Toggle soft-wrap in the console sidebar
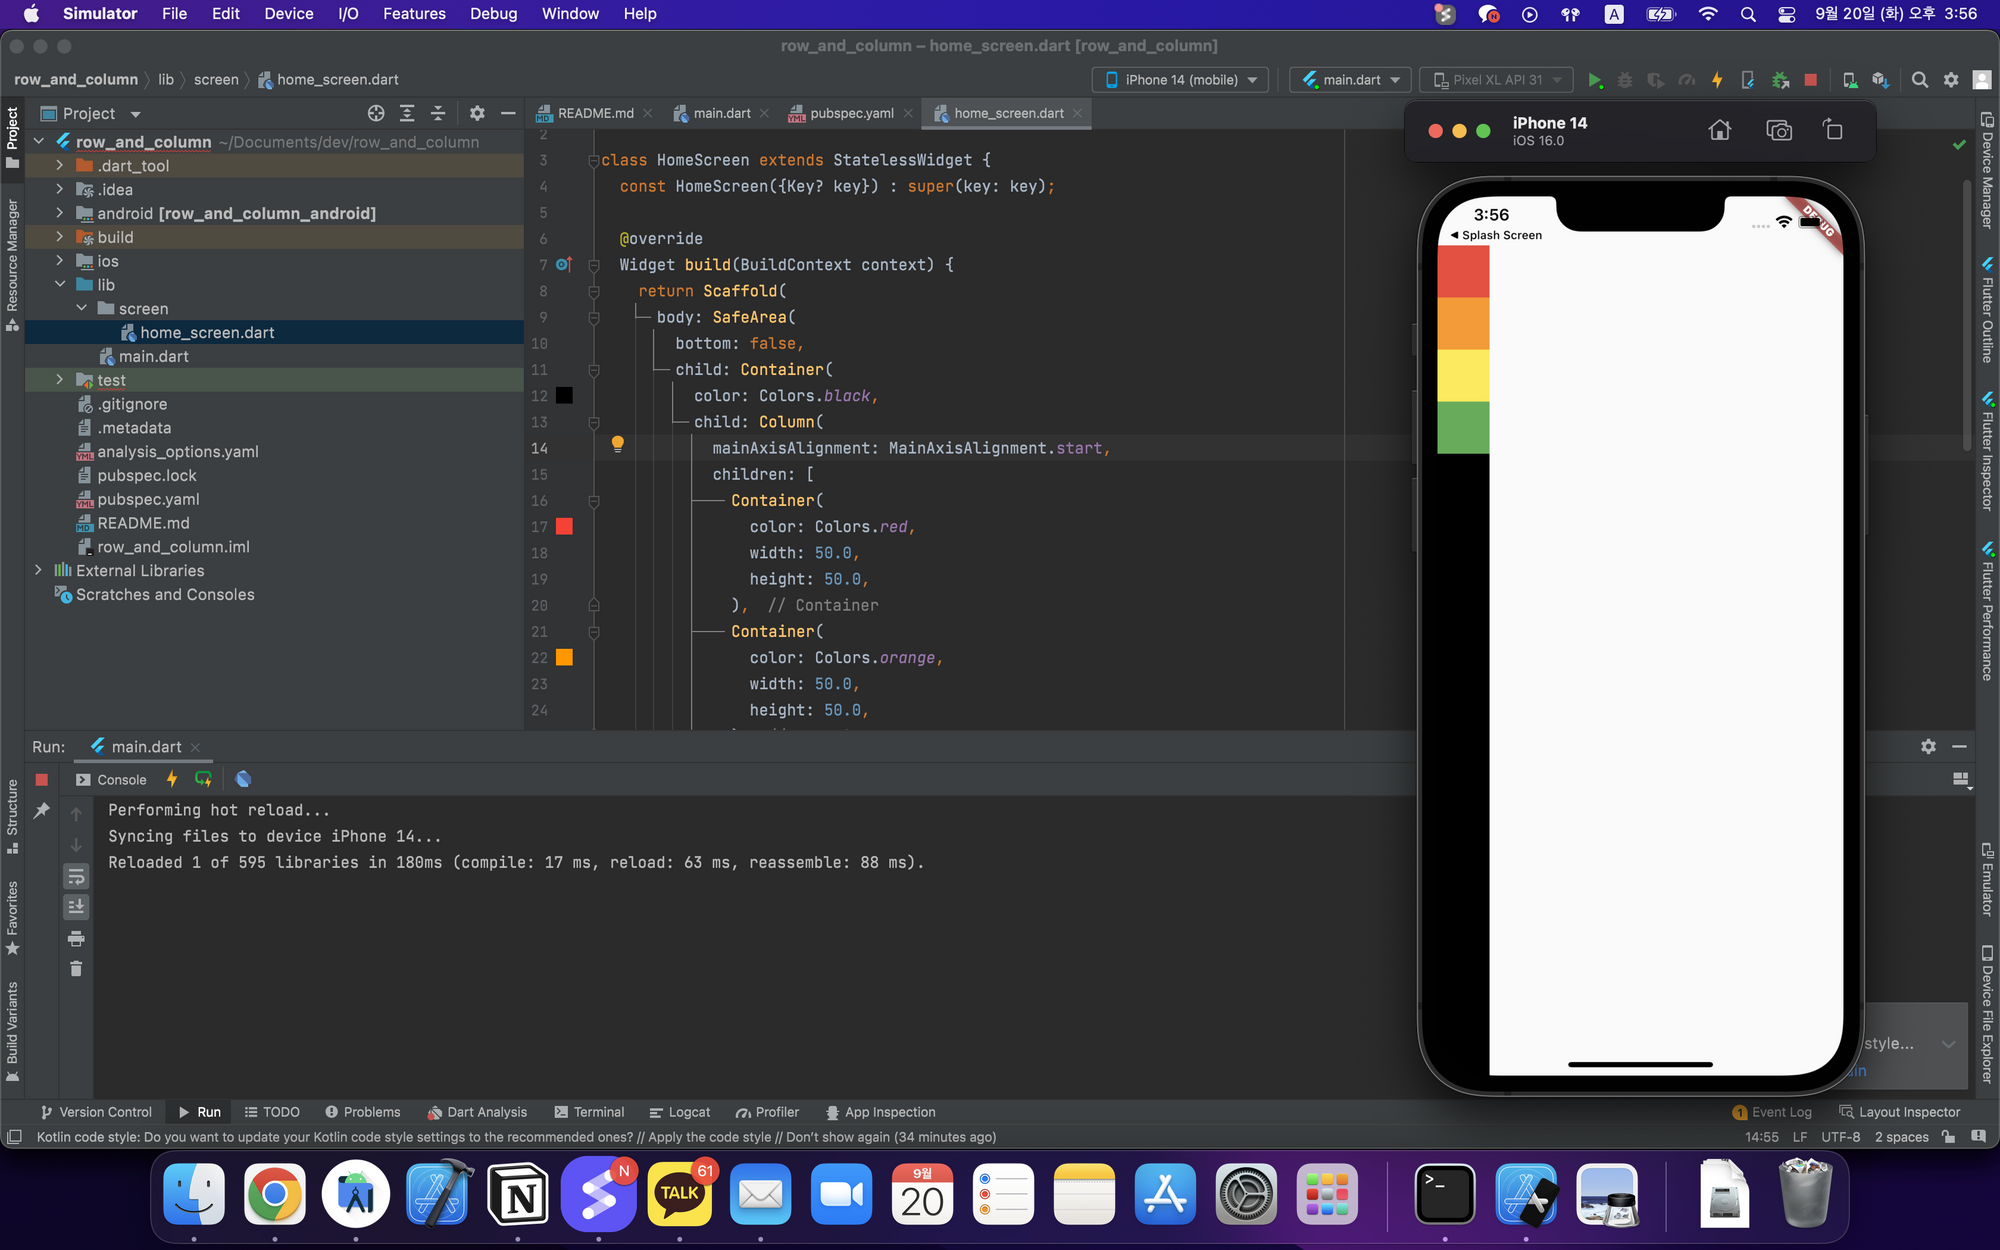Image resolution: width=2000 pixels, height=1250 pixels. tap(76, 877)
